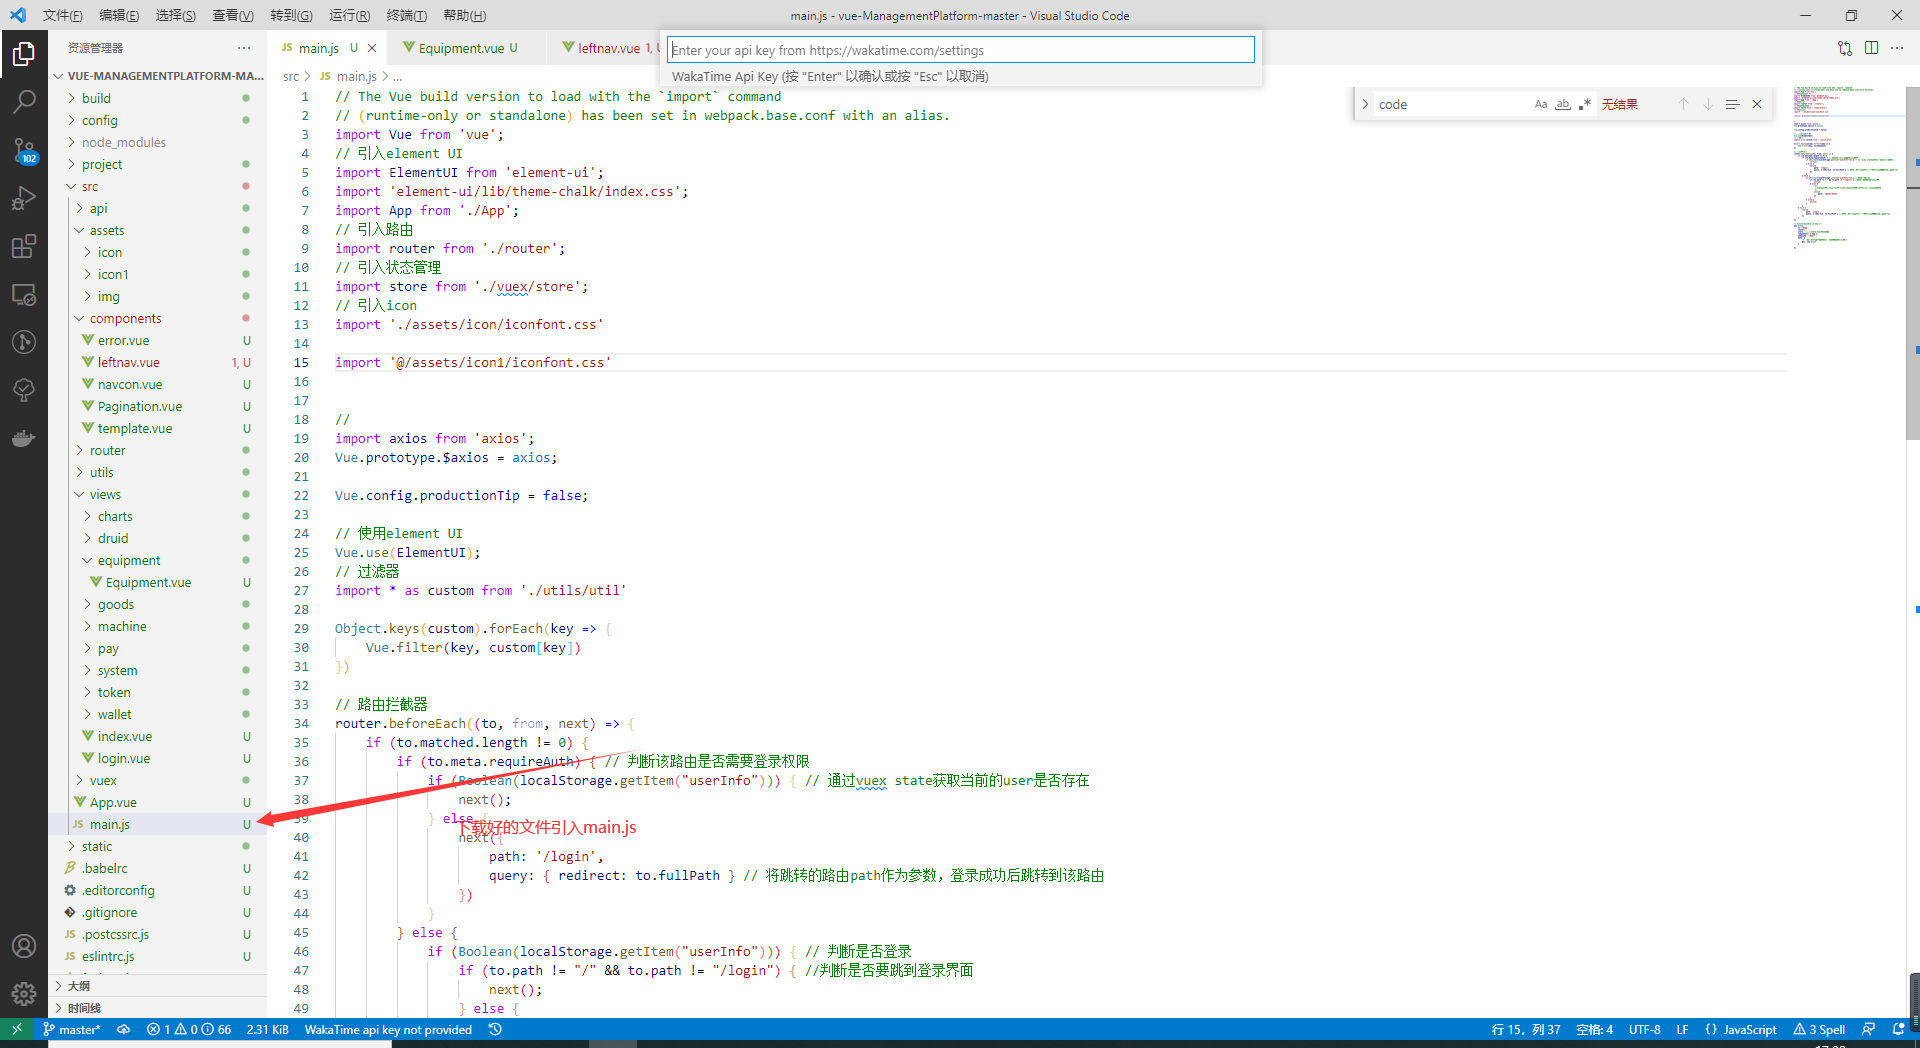This screenshot has height=1048, width=1920.
Task: Open the 3 Spell warnings indicator
Action: point(1819,1029)
